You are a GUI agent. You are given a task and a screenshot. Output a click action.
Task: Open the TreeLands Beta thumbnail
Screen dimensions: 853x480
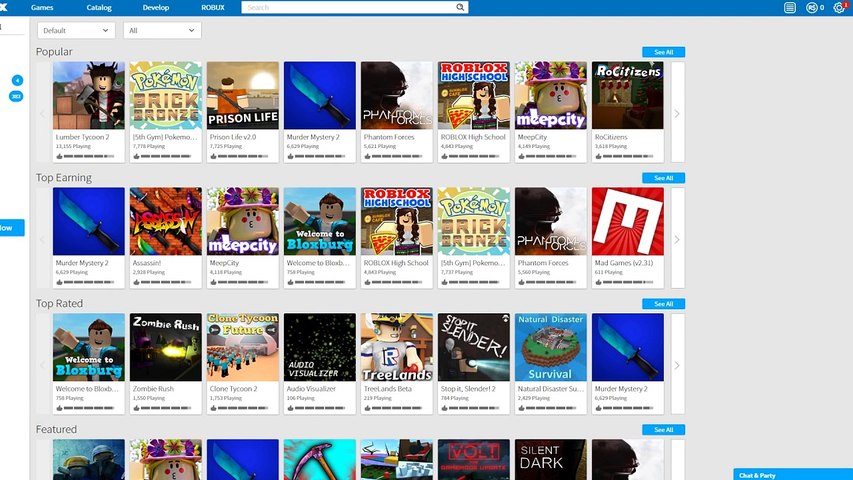(397, 347)
